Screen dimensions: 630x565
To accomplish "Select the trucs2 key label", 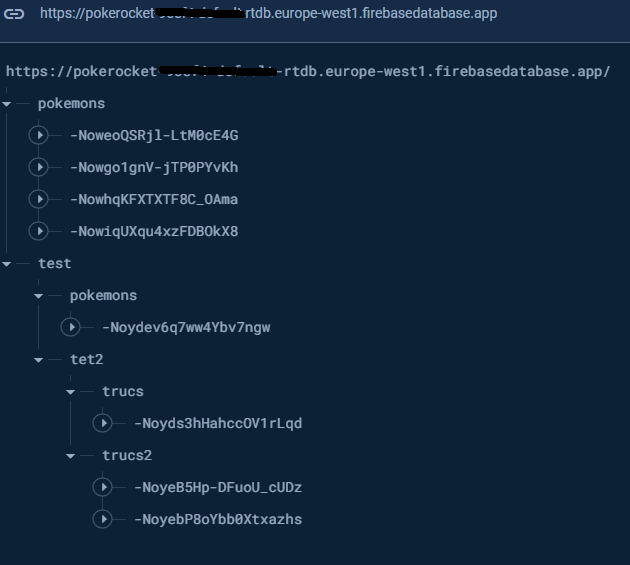I will point(127,455).
